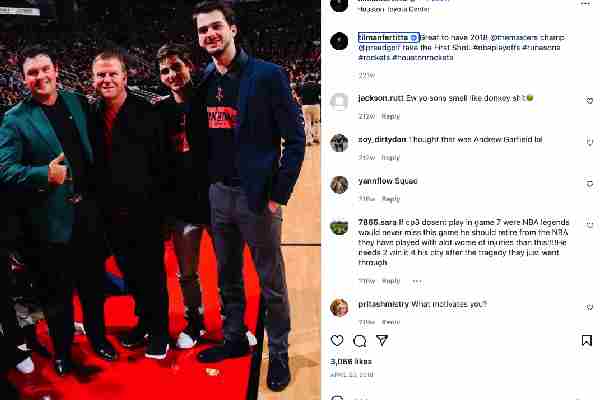Reply to the jackson.rutt comment
Screen dimensions: 600x400
391,116
